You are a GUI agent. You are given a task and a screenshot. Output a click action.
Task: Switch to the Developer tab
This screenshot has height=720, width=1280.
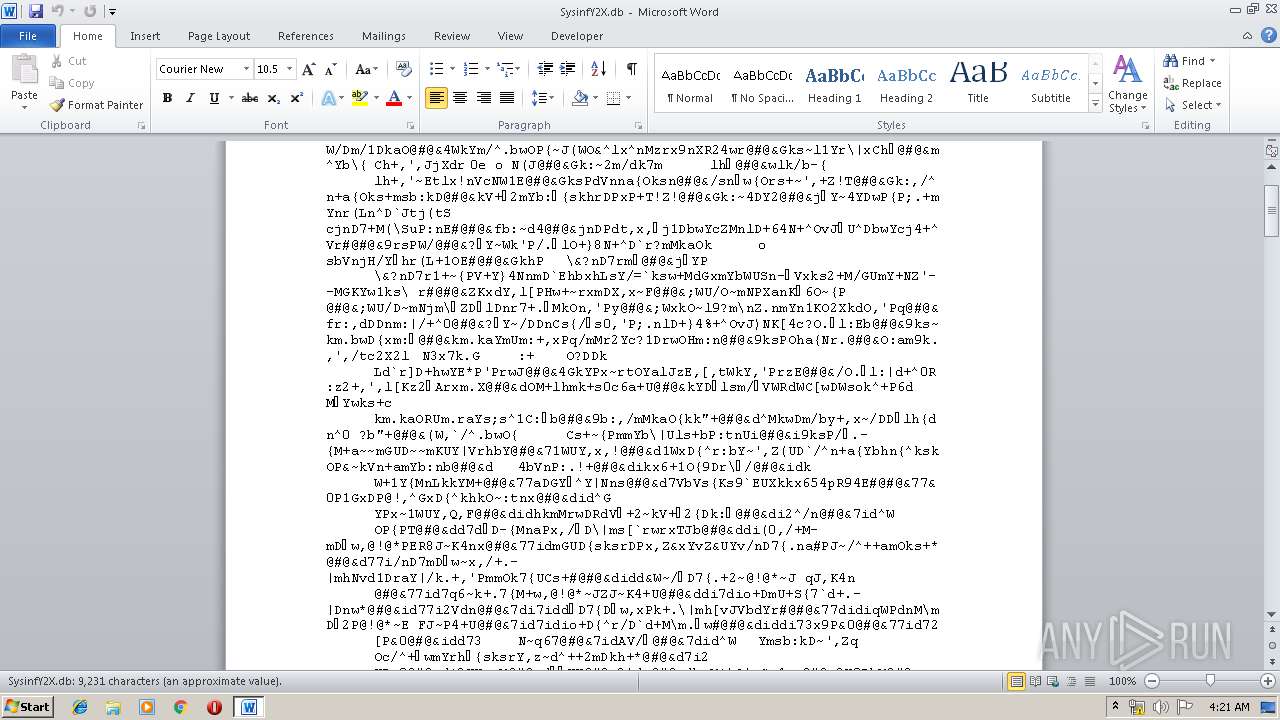pyautogui.click(x=577, y=36)
